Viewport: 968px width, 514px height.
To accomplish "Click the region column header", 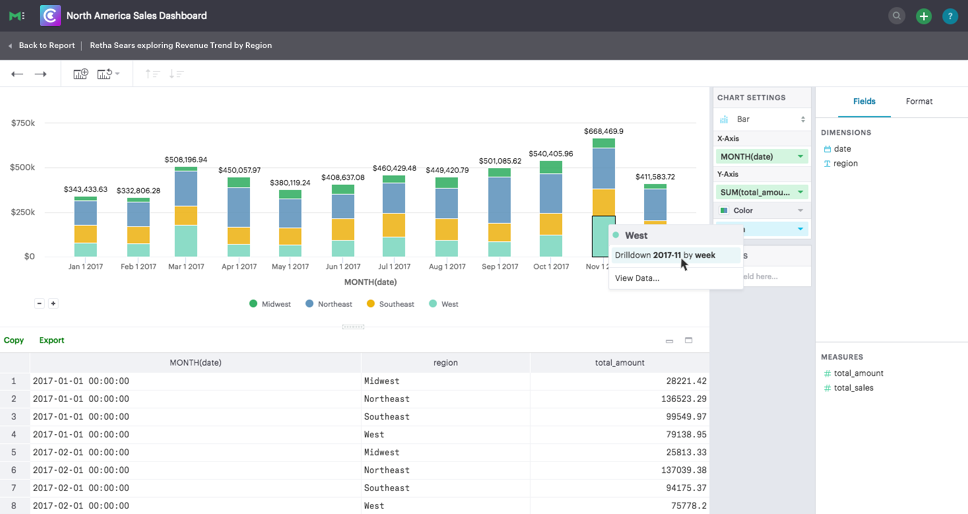I will pos(446,363).
